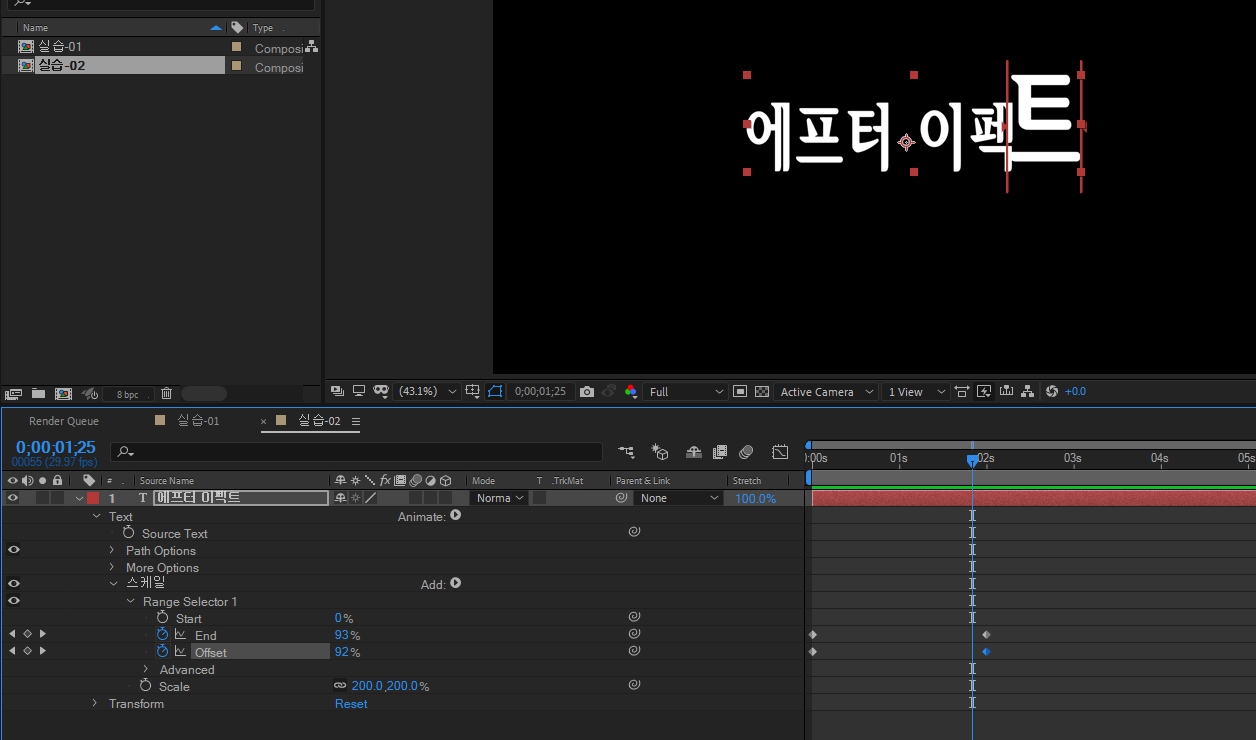Click the timeline current time 0;00;01;25
Screen dimensions: 1256x740
click(56, 447)
